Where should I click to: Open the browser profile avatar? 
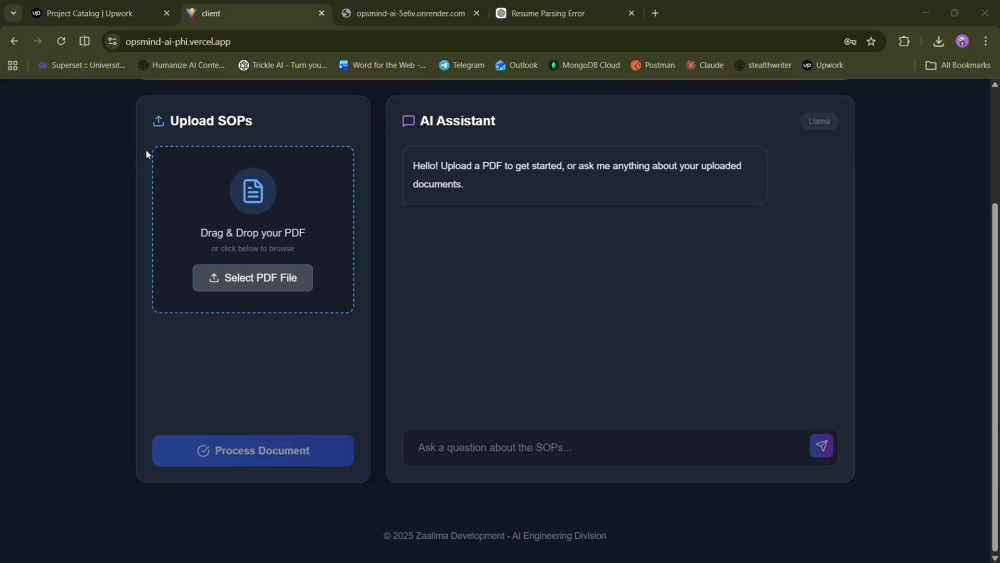point(962,41)
